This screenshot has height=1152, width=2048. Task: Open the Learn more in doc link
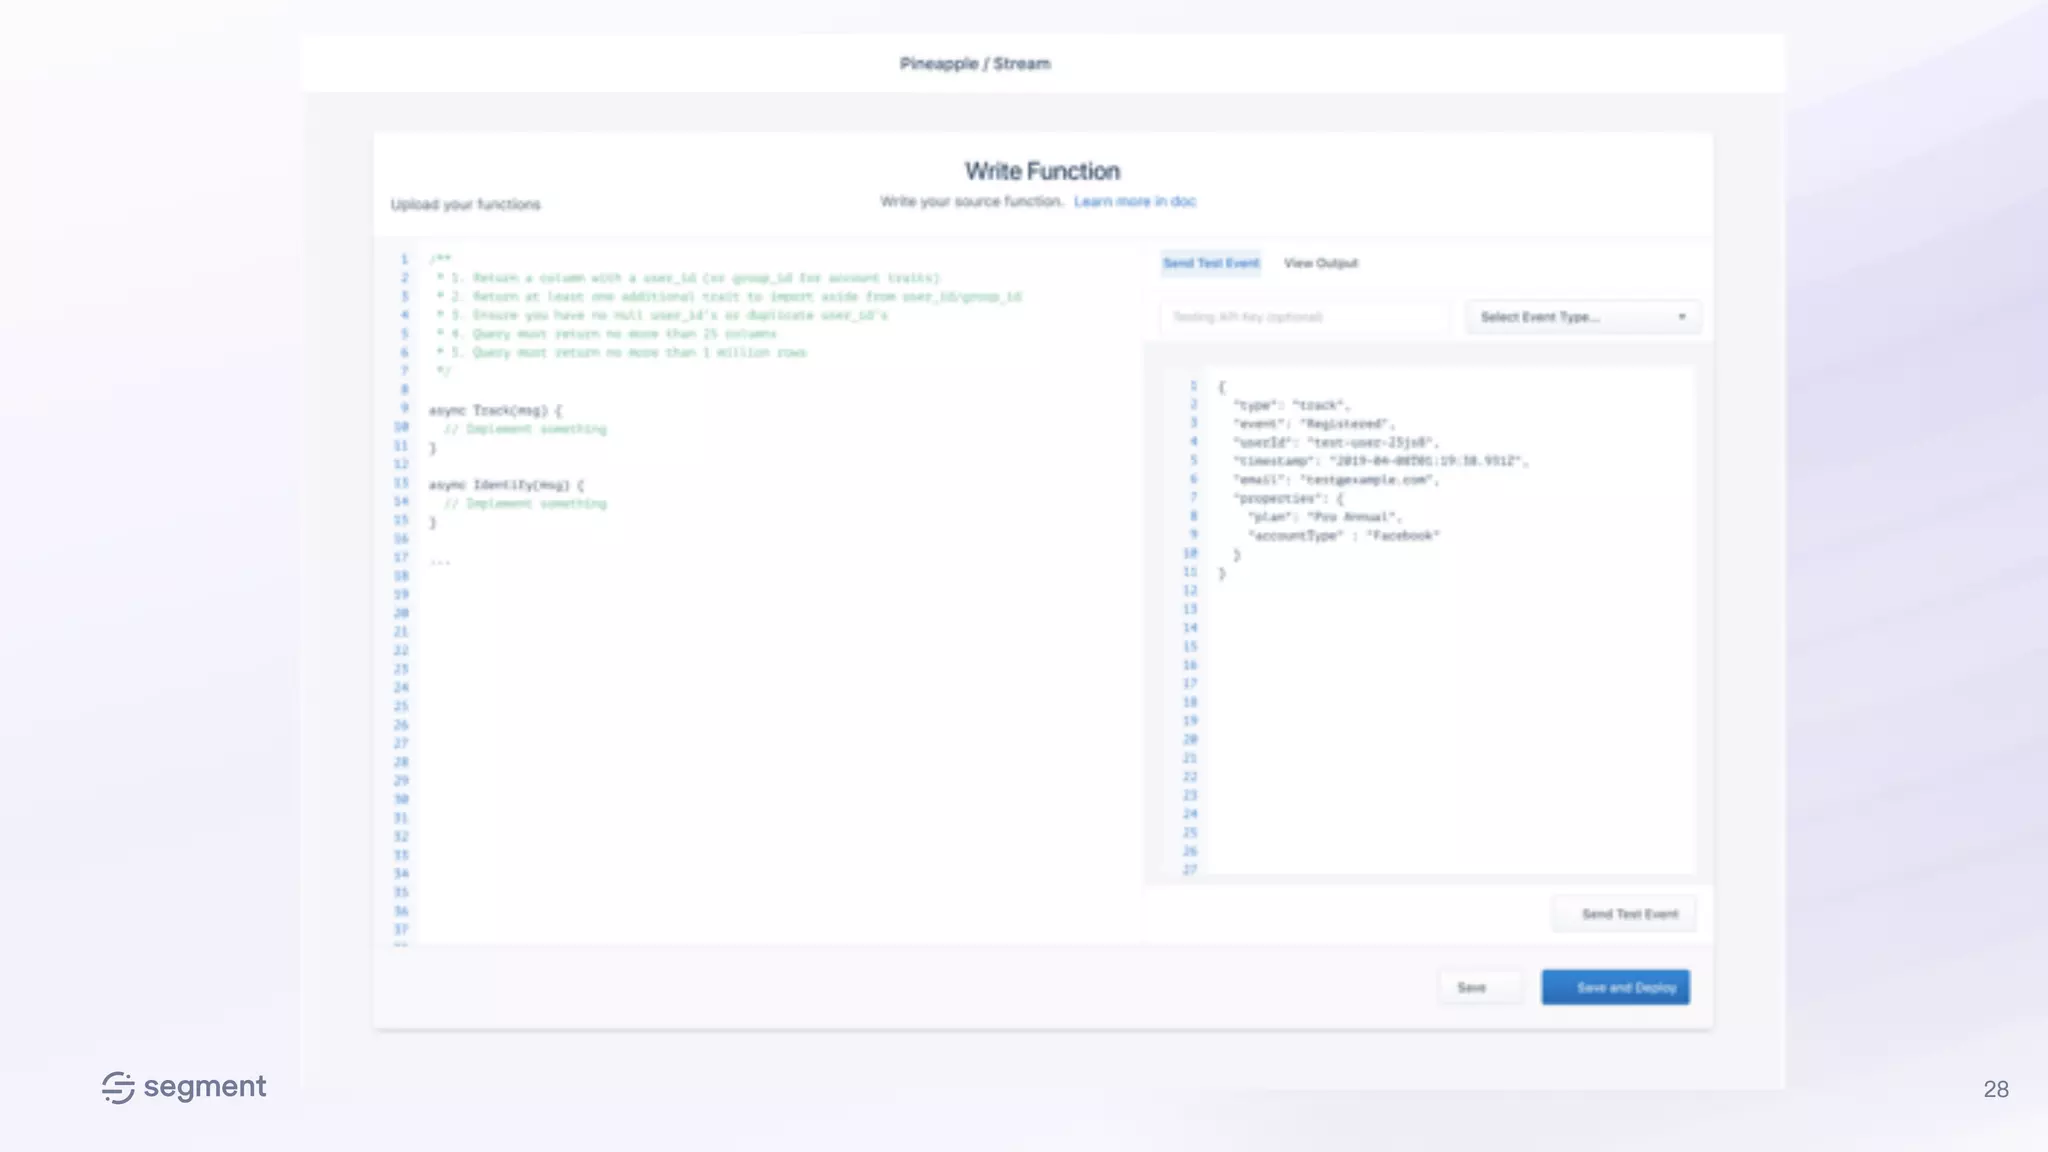click(x=1134, y=201)
